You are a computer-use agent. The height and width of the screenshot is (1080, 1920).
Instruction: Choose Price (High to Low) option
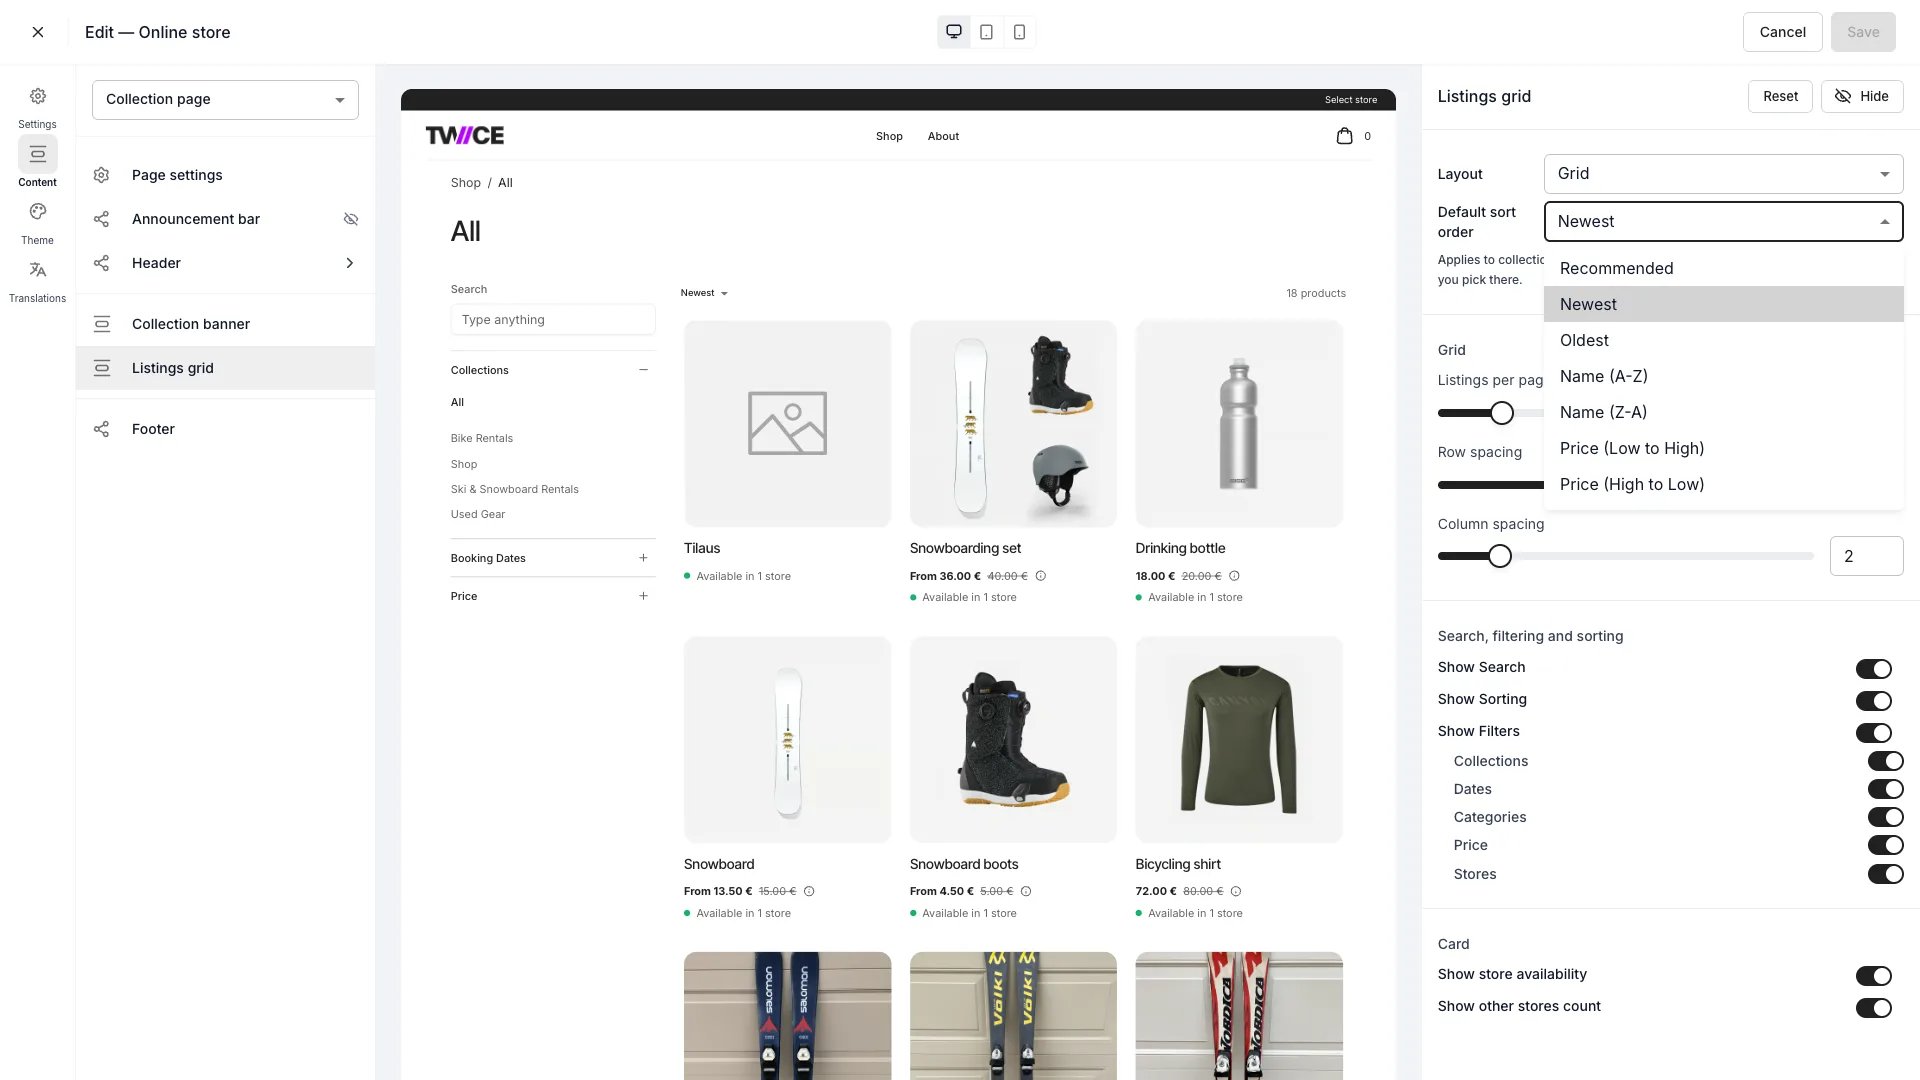[1723, 484]
